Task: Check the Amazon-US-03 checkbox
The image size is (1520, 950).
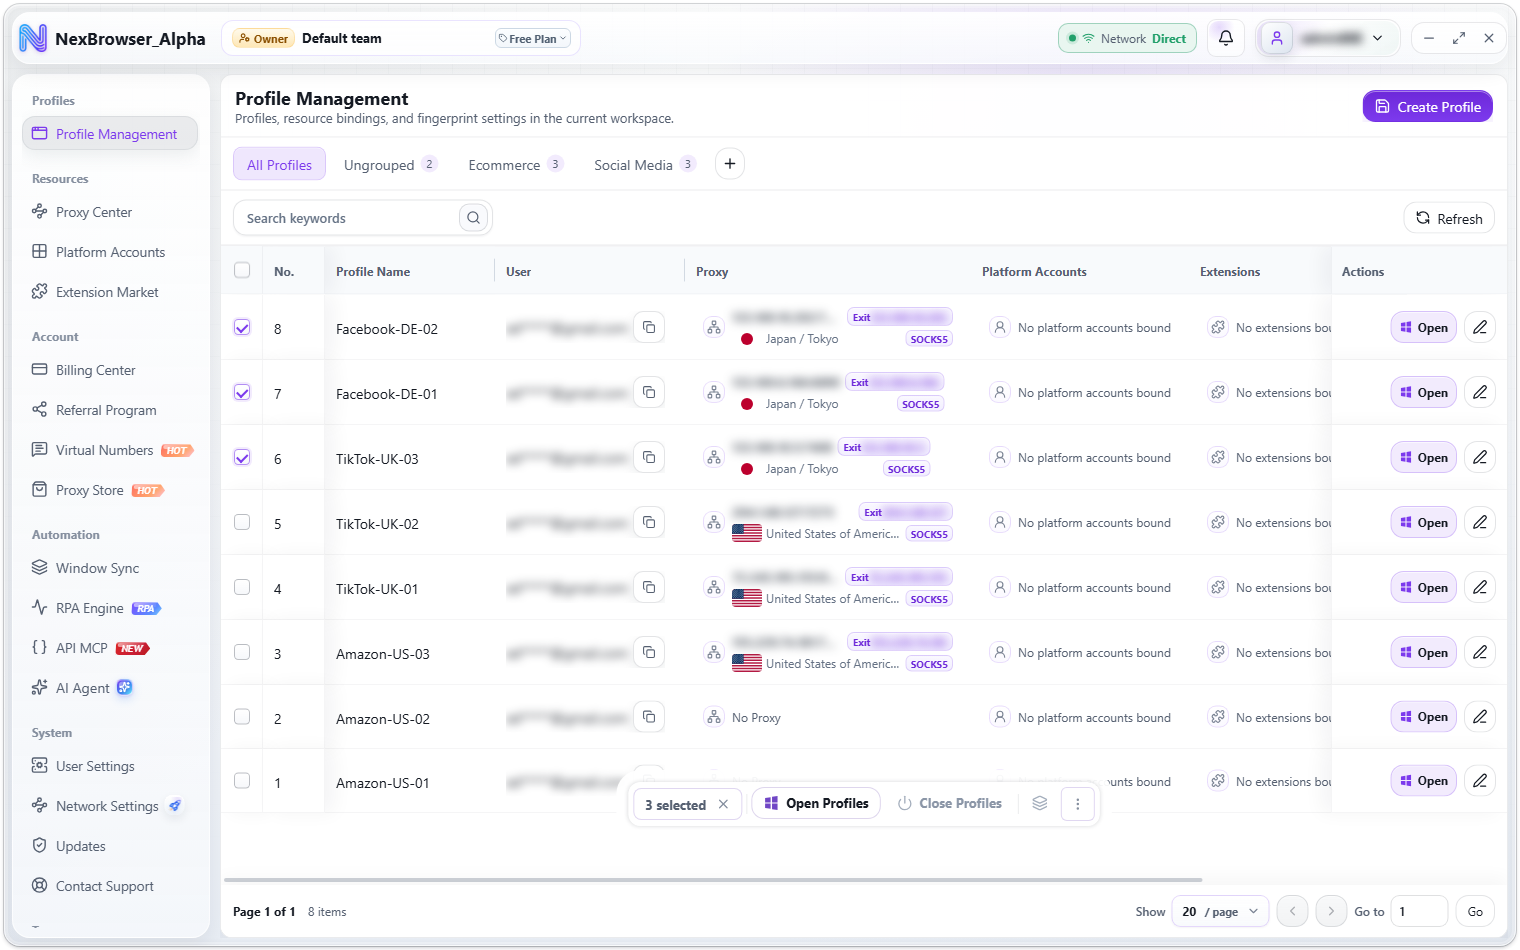Action: pos(242,652)
